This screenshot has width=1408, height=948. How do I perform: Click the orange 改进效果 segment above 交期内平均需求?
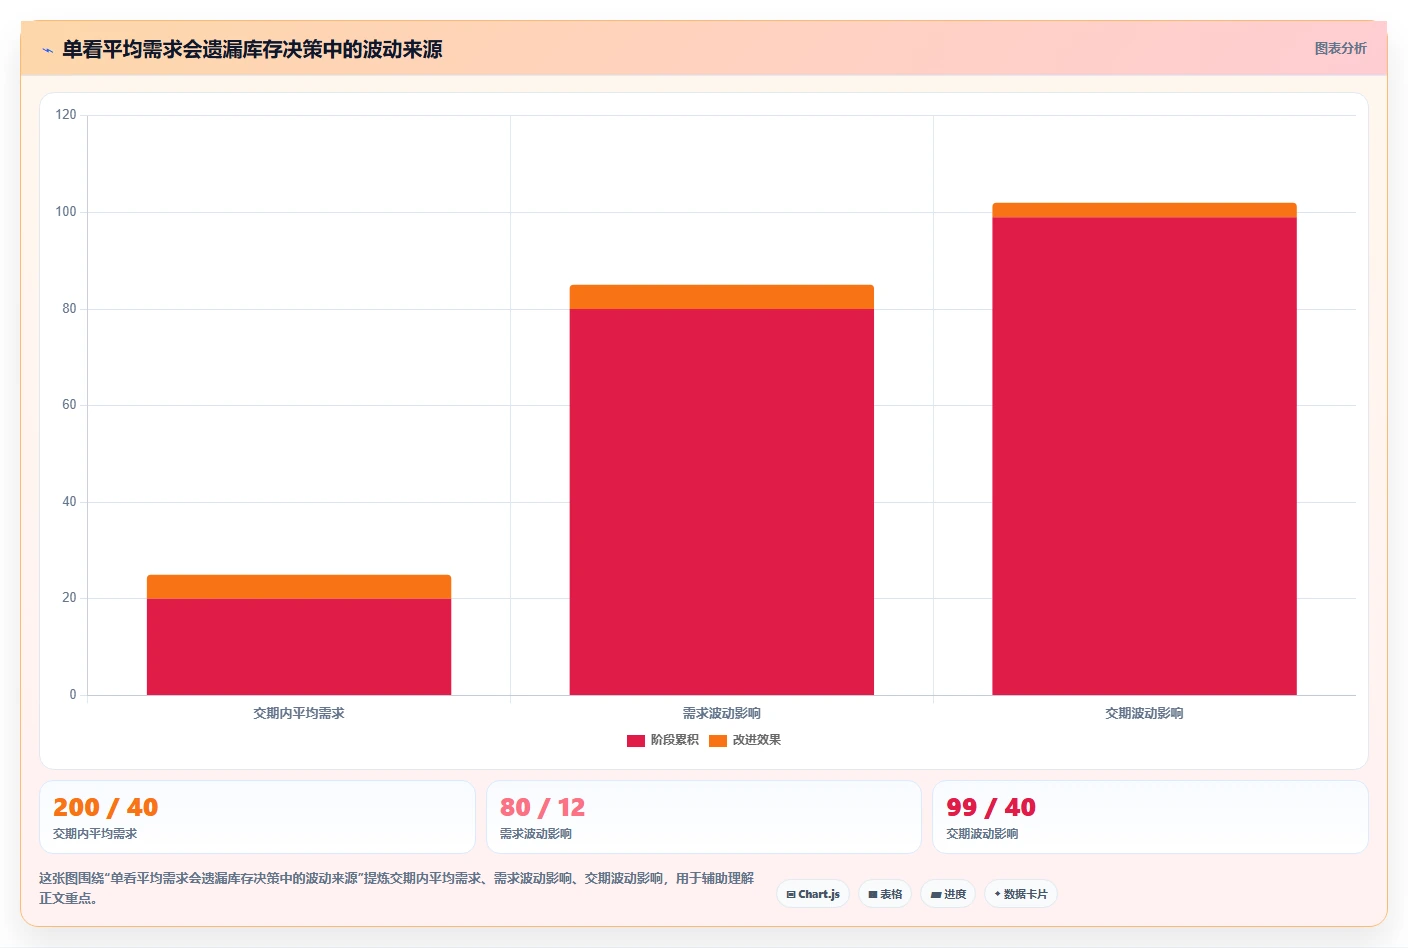[299, 587]
